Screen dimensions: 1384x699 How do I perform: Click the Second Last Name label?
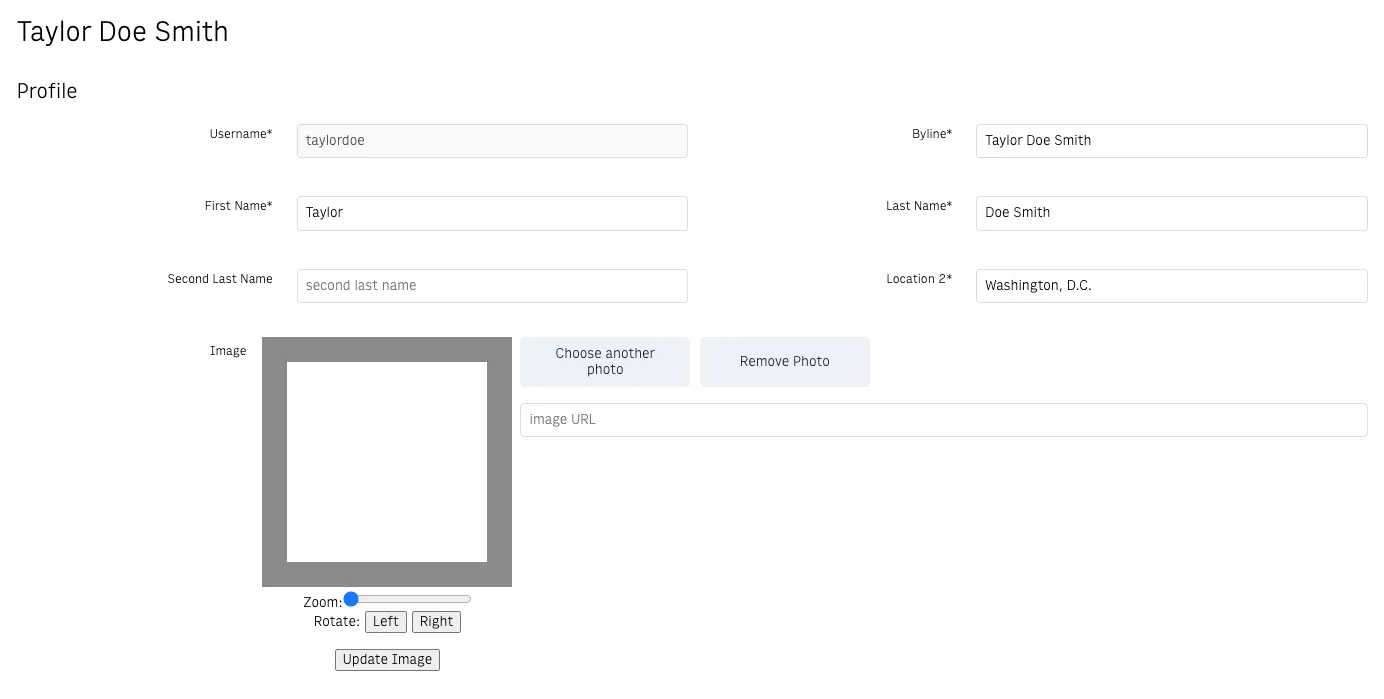[220, 279]
